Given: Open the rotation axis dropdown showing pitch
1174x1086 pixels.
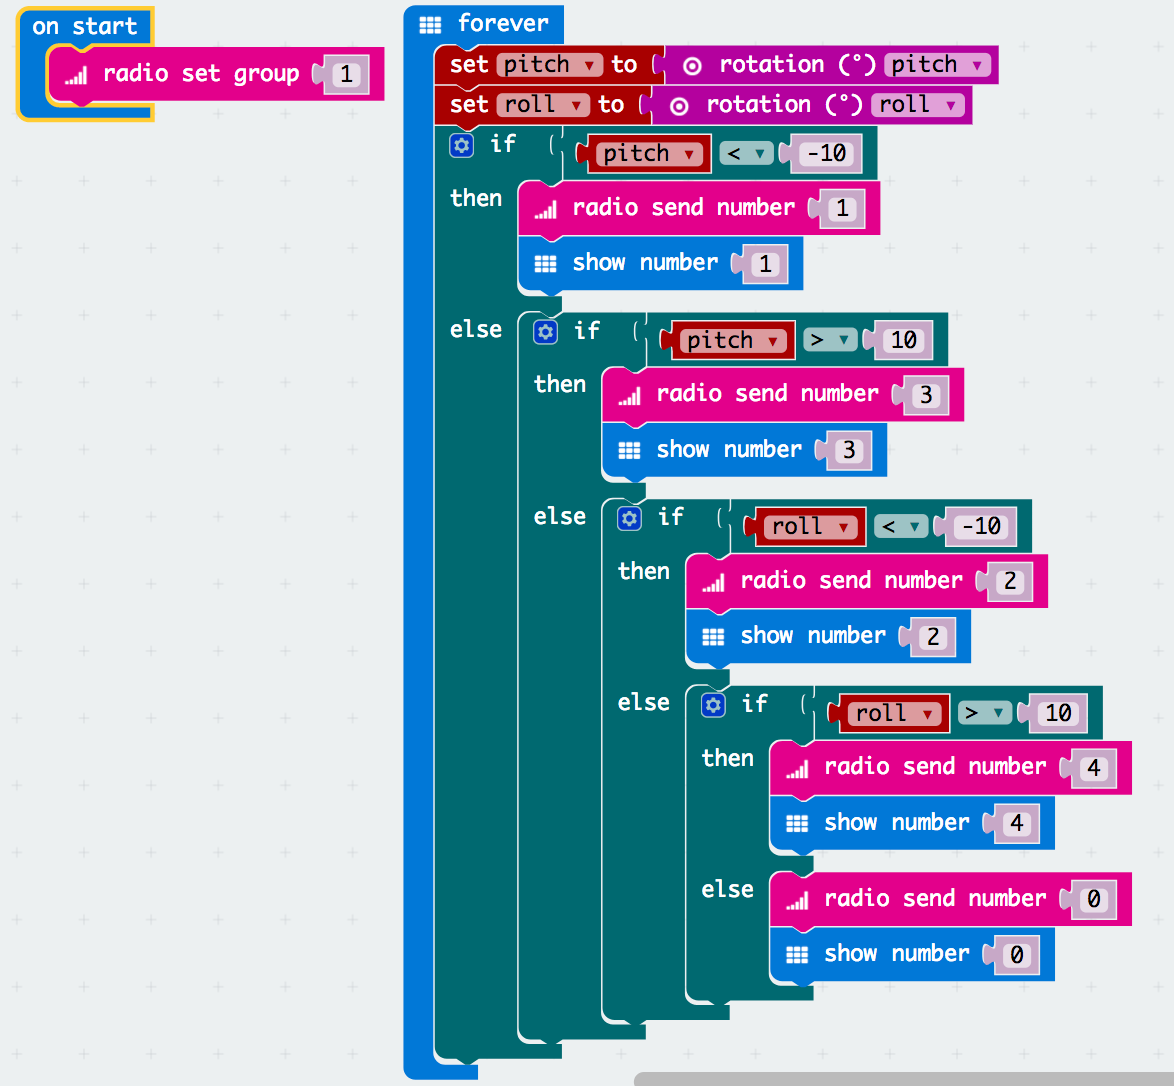Looking at the screenshot, I should click(977, 66).
